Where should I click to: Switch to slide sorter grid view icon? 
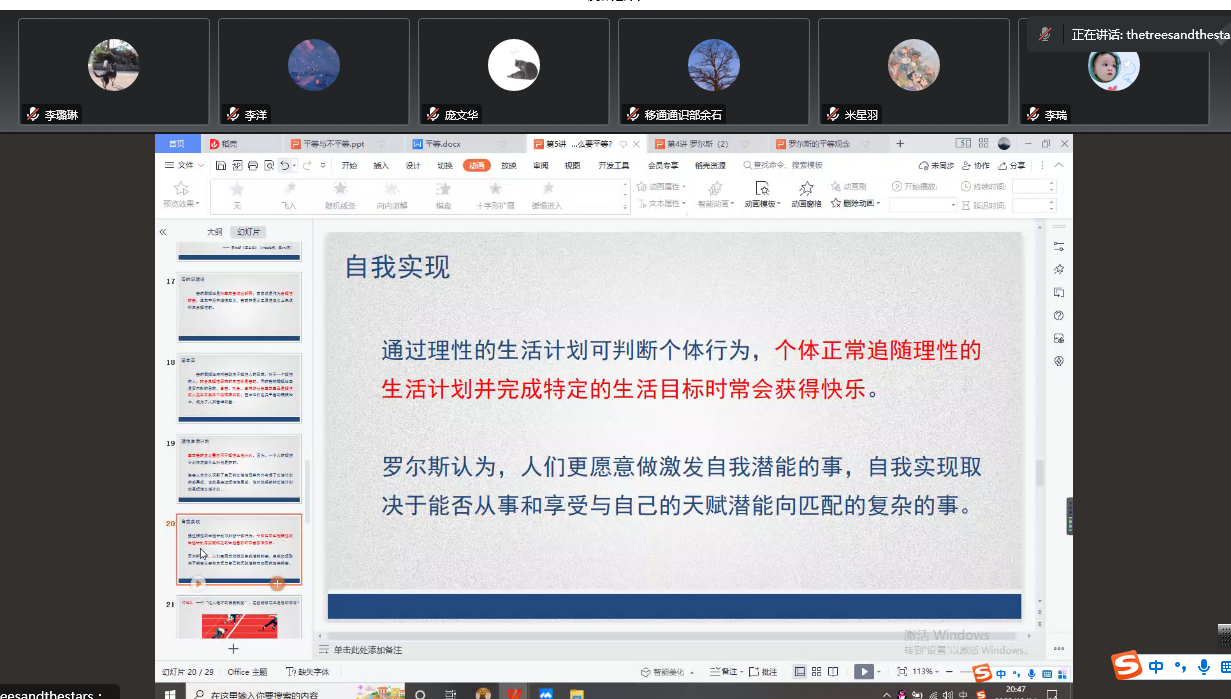817,672
